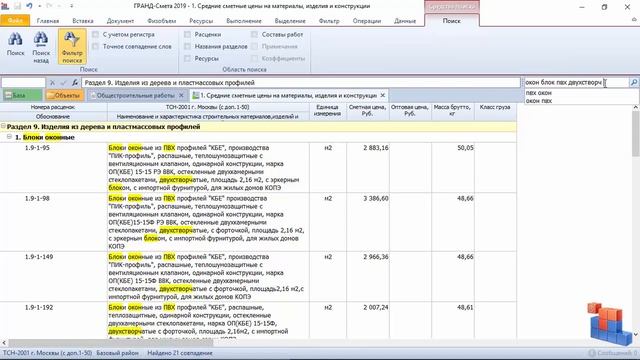
Task: Click the ГРАНД-Смета application icon in the title bar
Action: pyautogui.click(x=5, y=6)
